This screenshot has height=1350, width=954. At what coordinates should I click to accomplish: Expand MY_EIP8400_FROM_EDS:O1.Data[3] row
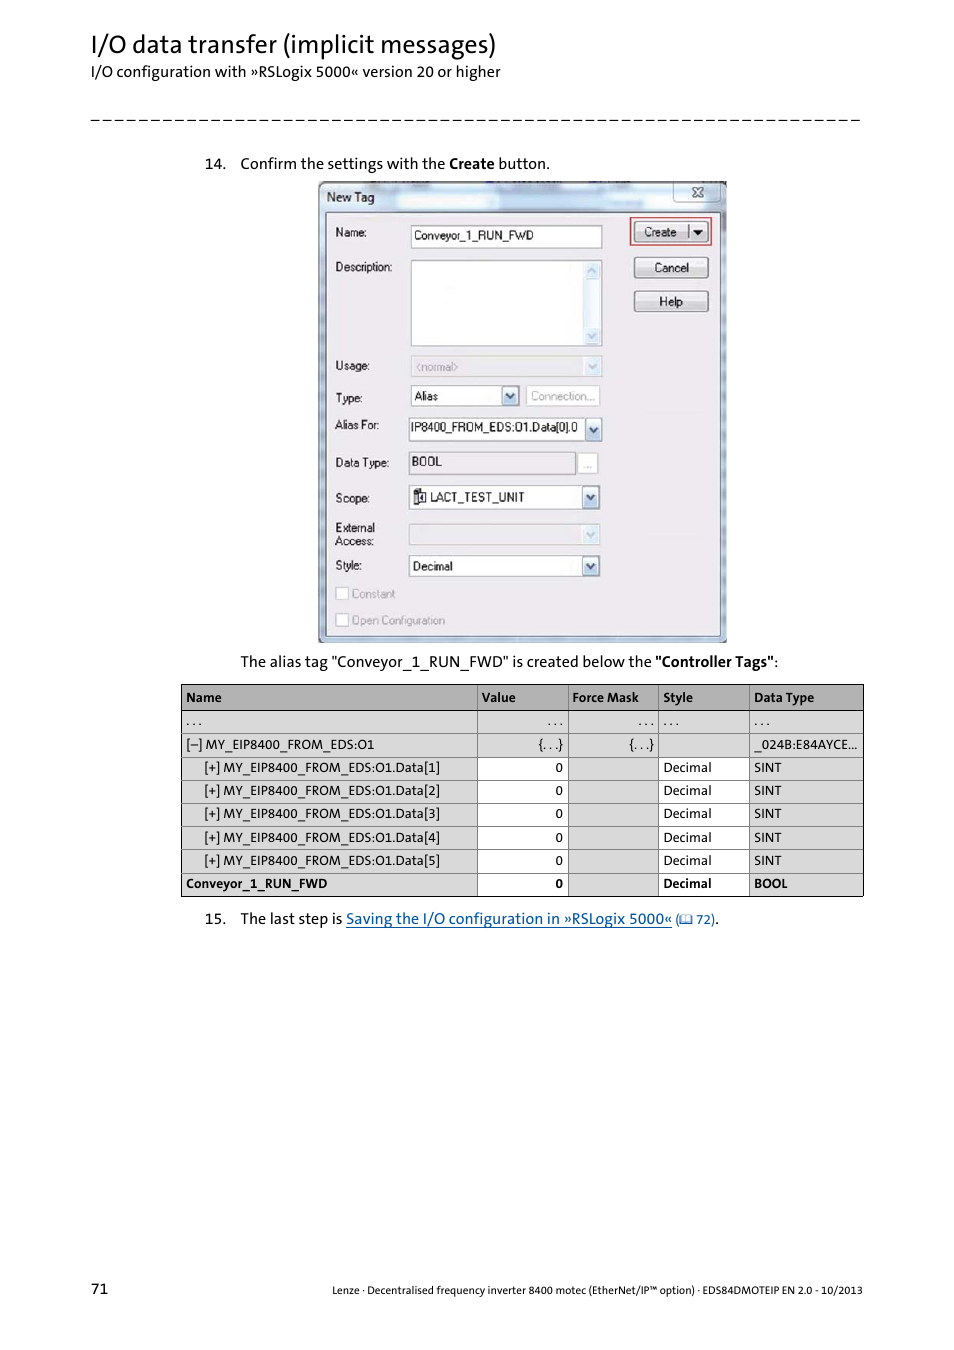pyautogui.click(x=212, y=814)
